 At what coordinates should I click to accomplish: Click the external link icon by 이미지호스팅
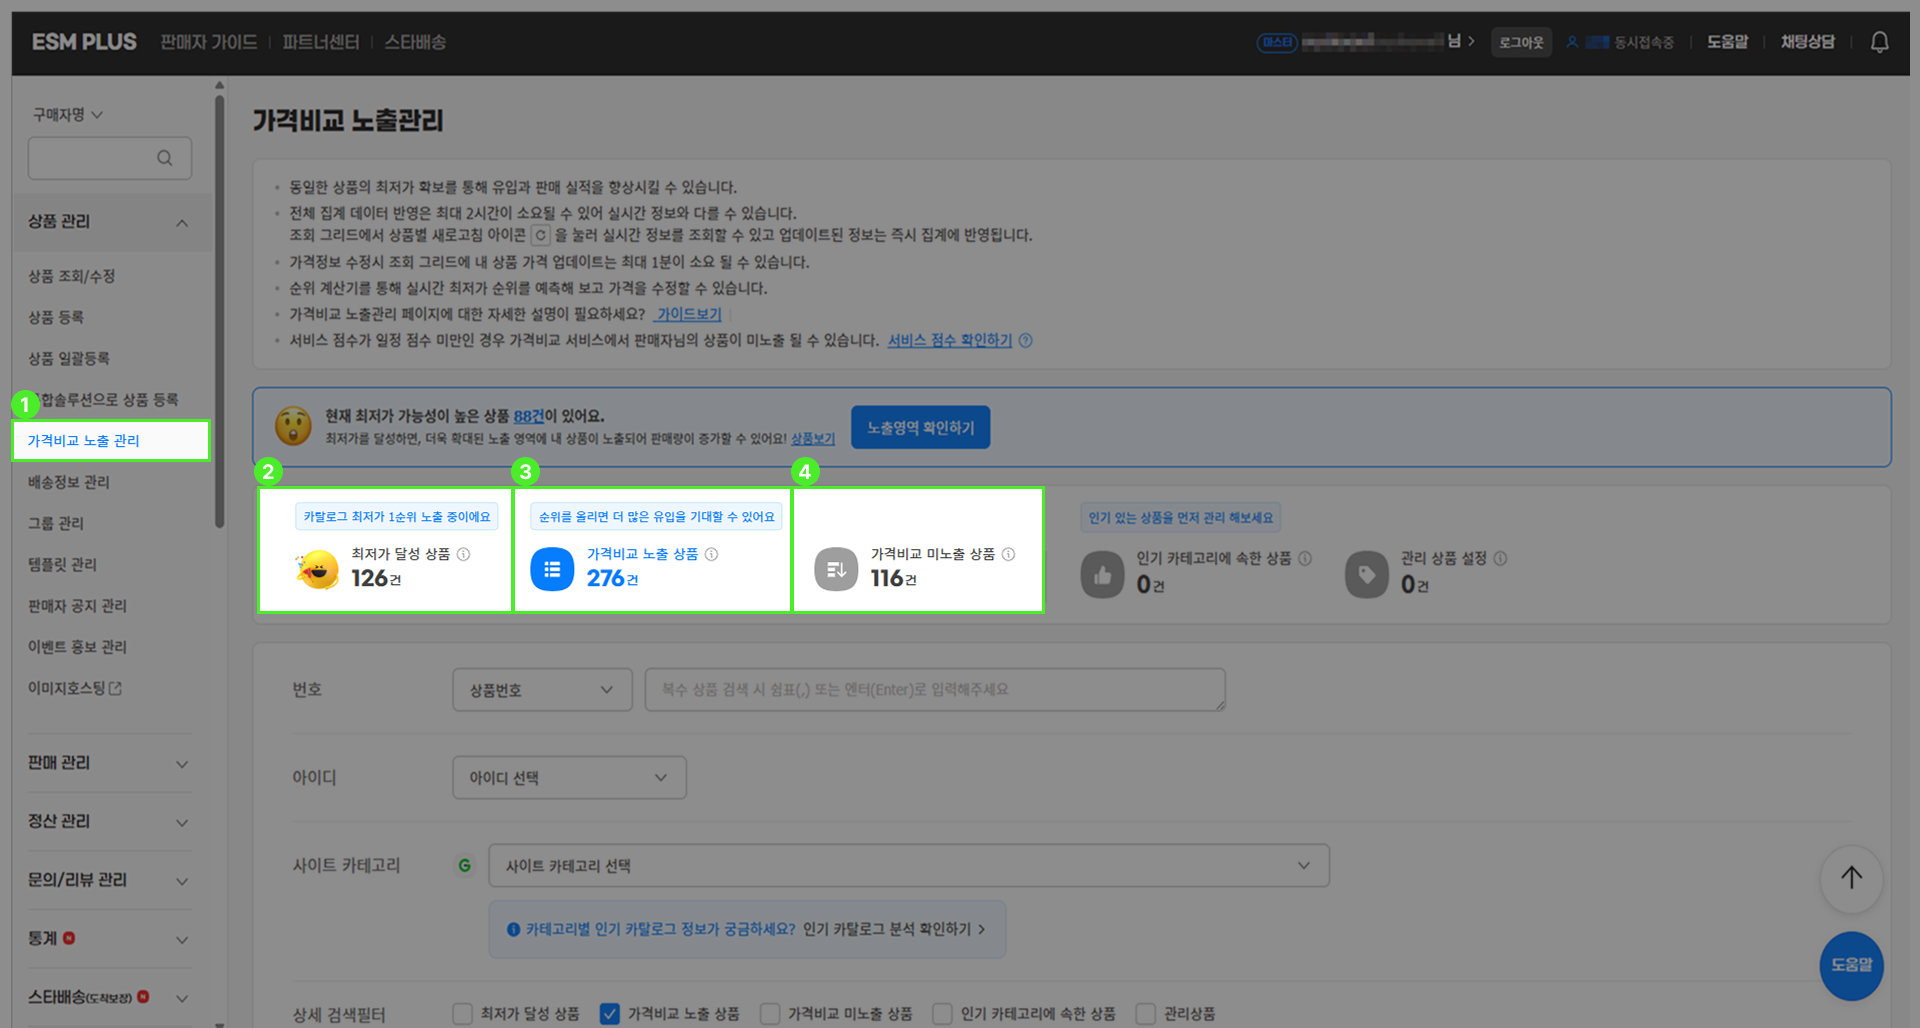(115, 688)
